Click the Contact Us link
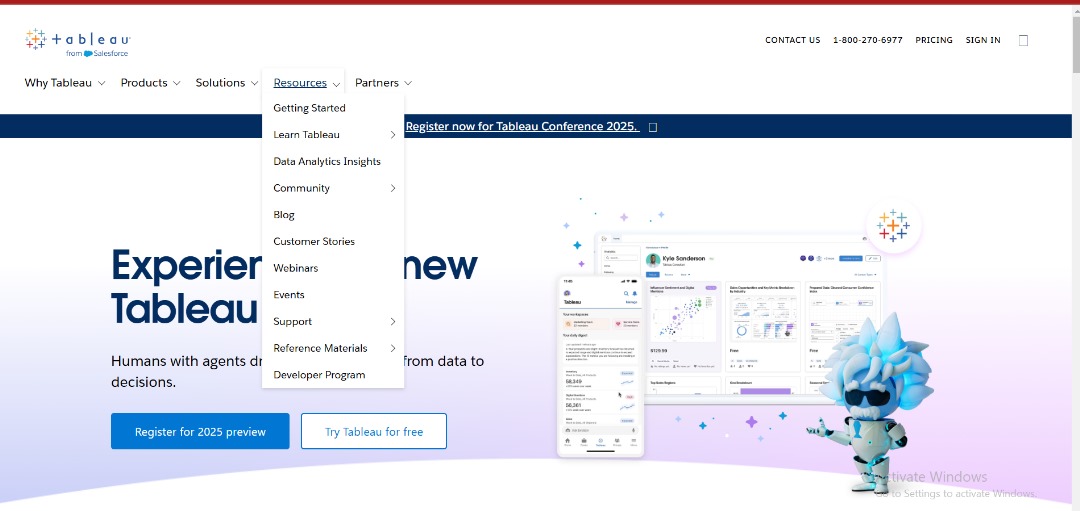Image resolution: width=1080 pixels, height=511 pixels. (793, 41)
